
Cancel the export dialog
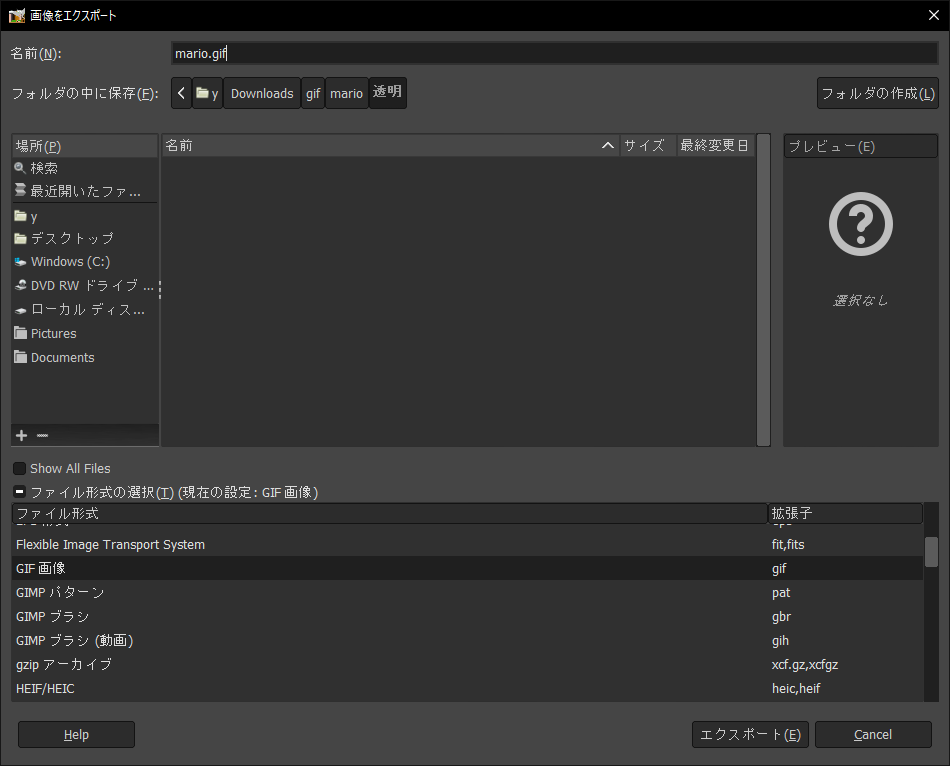pos(873,734)
